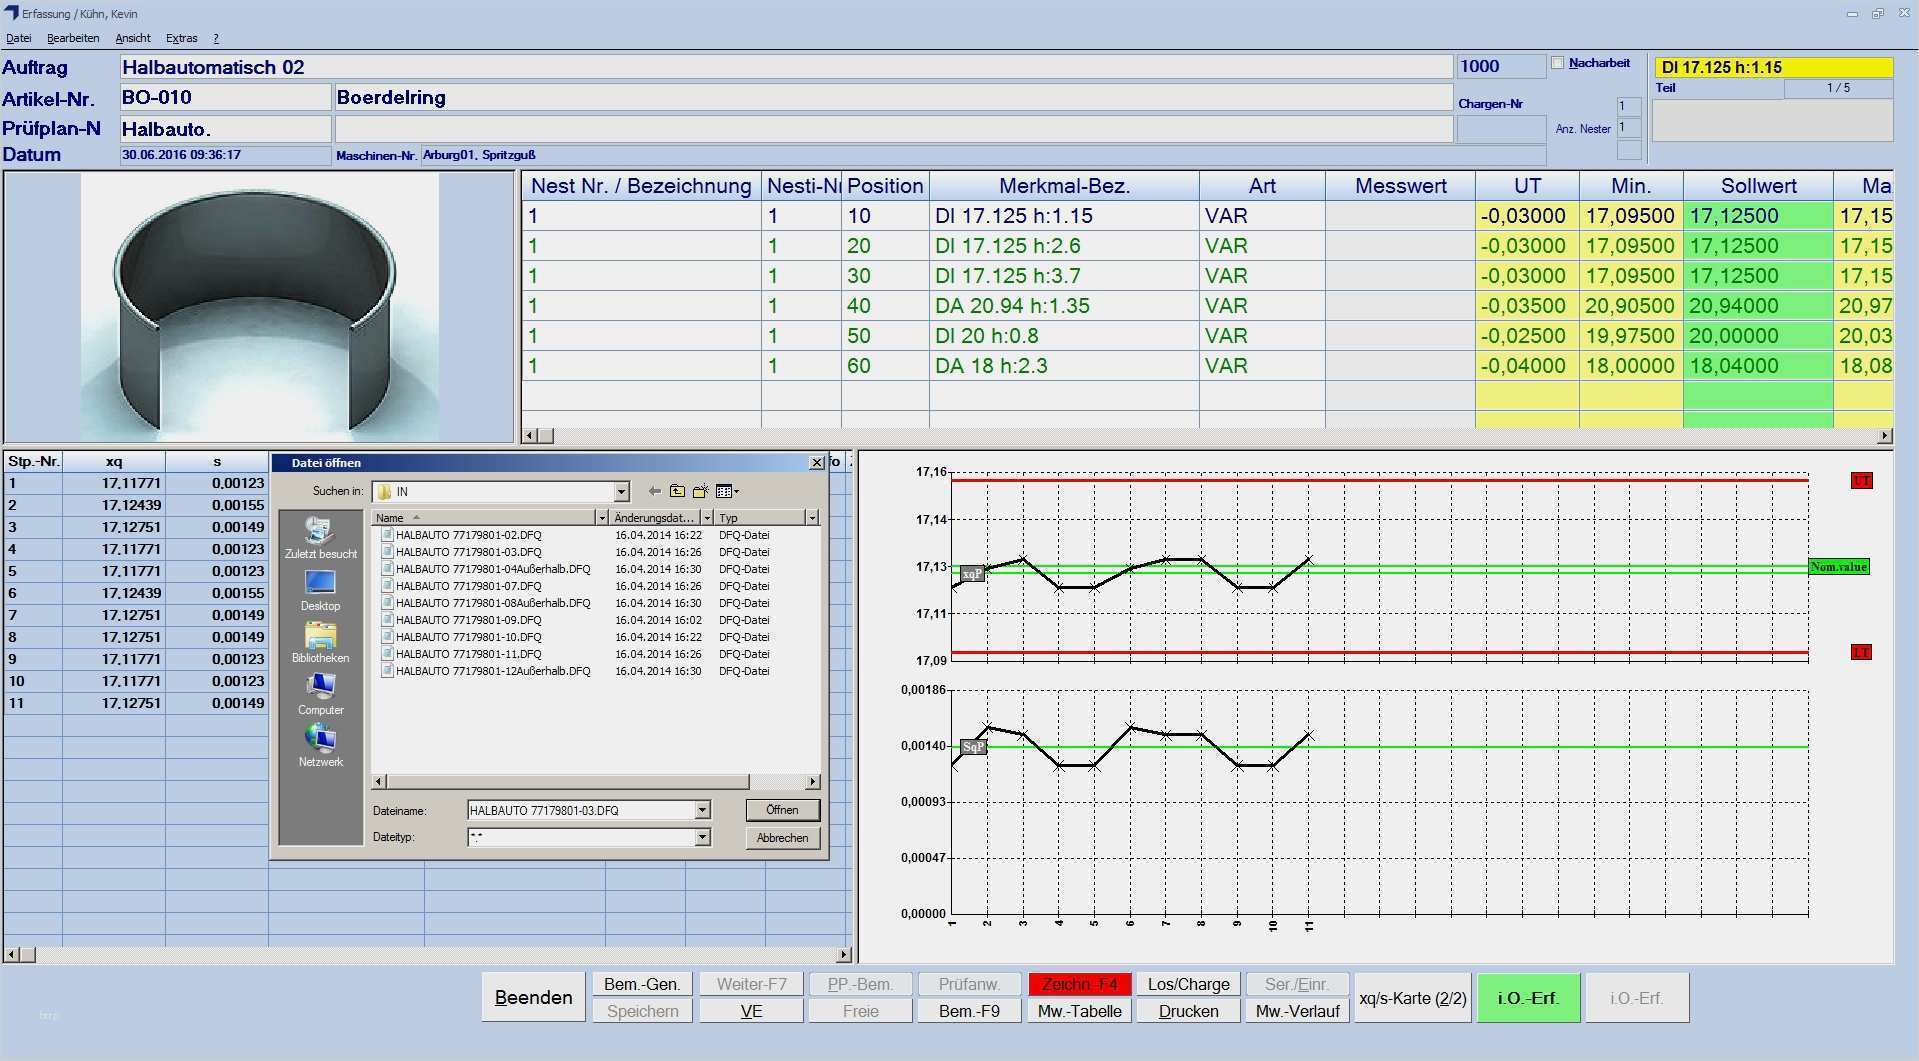Click the xq/s-Karte (2/2) button
The width and height of the screenshot is (1919, 1061).
click(1413, 997)
